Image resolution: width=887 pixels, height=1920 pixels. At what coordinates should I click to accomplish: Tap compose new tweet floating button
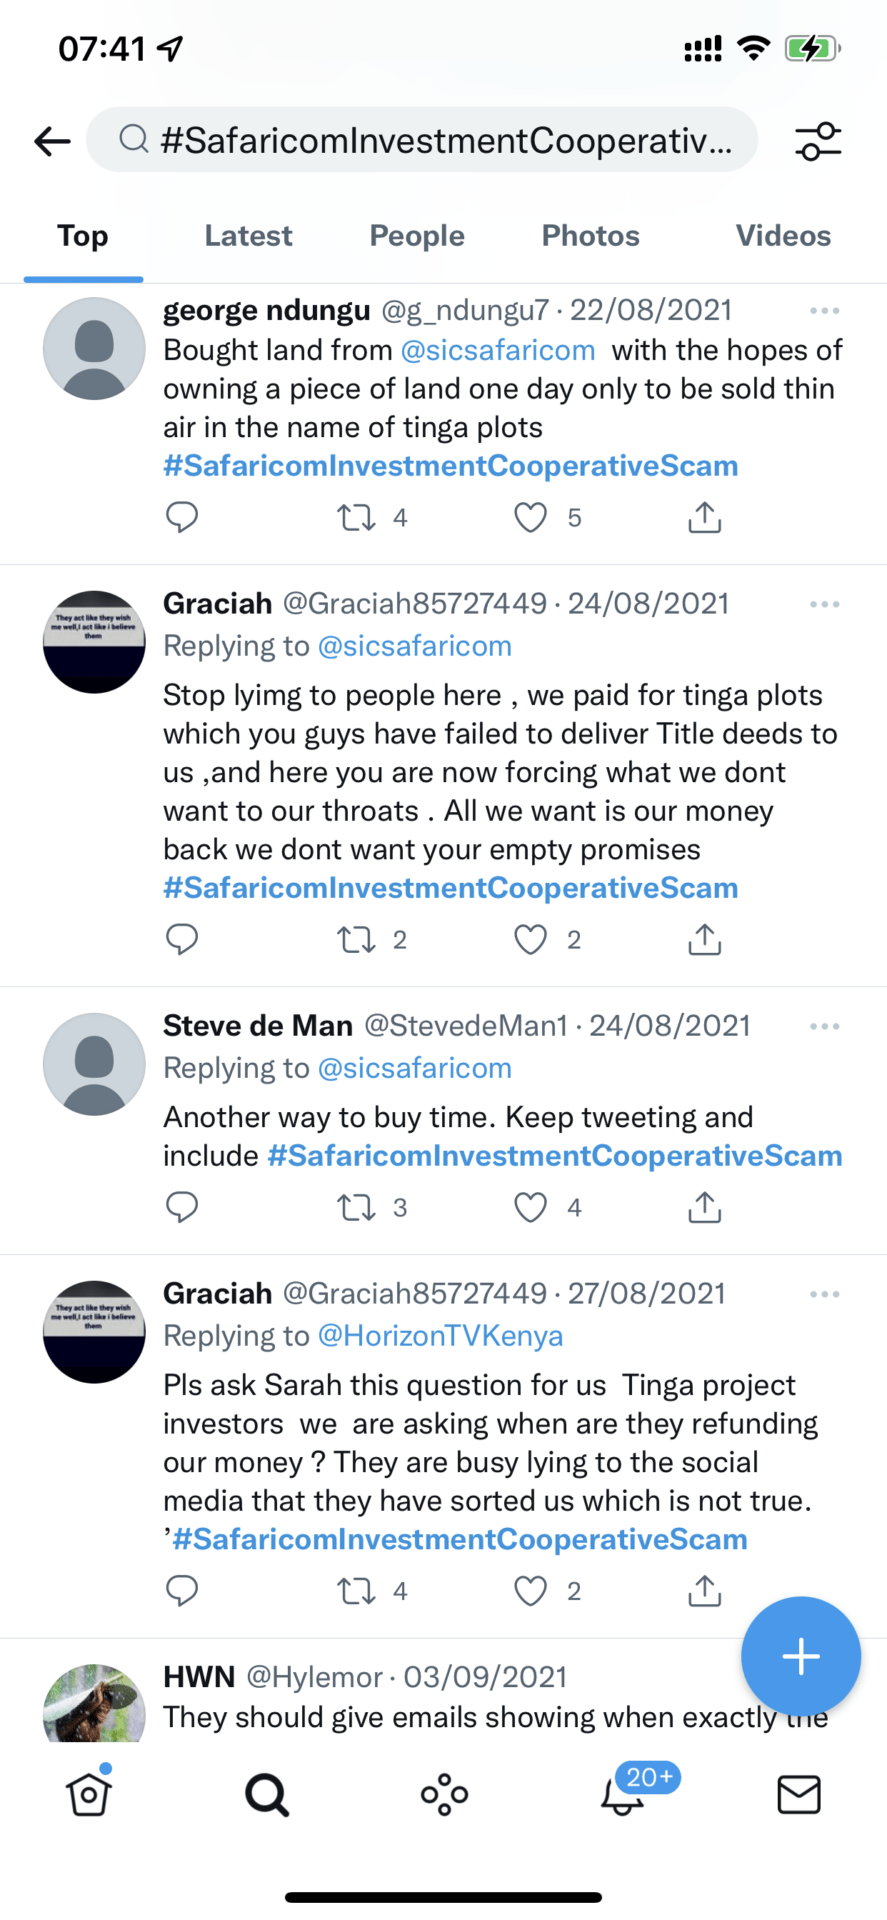click(x=800, y=1656)
